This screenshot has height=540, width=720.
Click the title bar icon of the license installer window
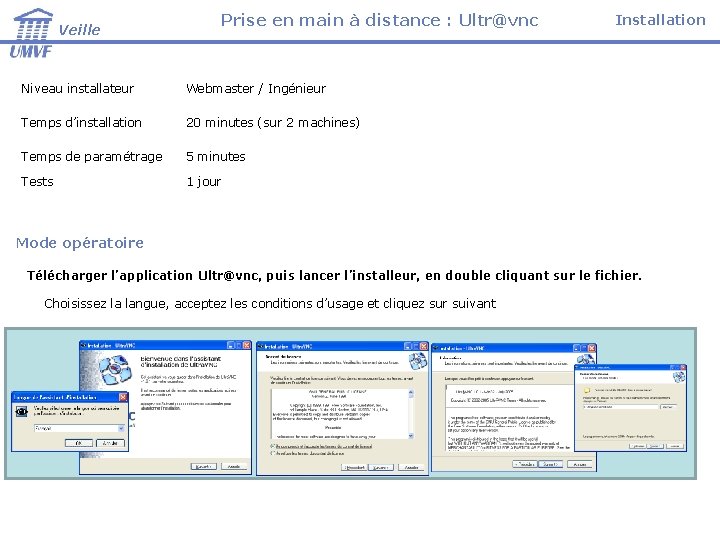point(261,347)
